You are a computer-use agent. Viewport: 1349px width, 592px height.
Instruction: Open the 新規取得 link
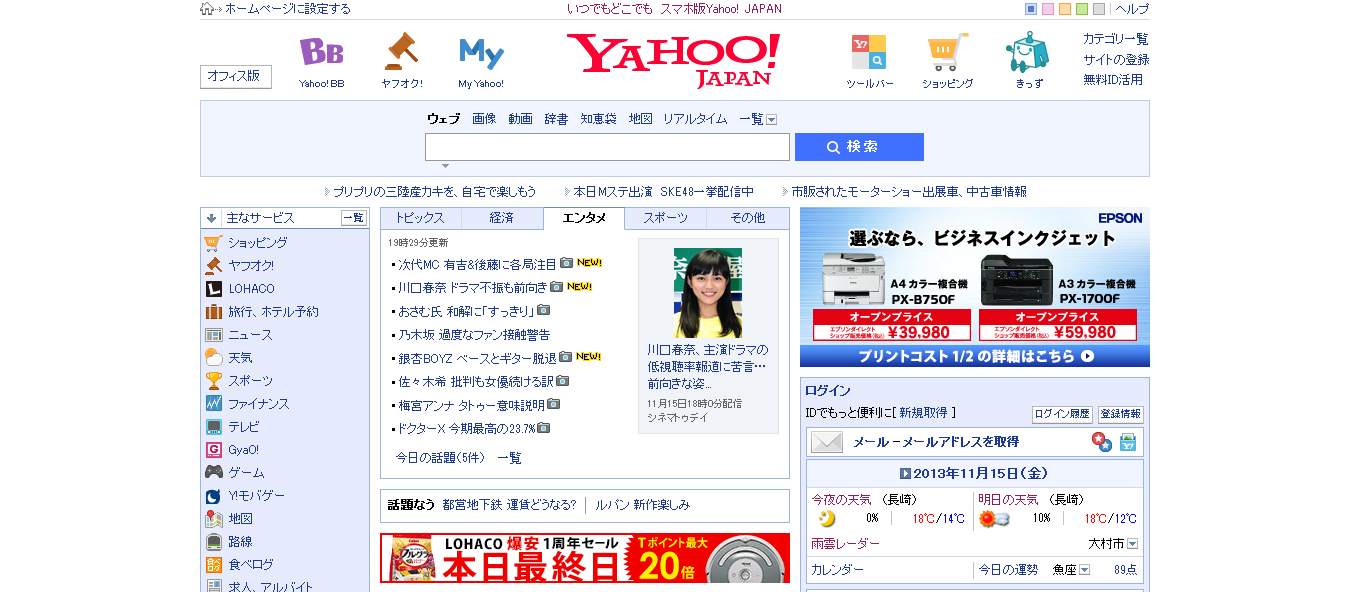click(x=923, y=412)
